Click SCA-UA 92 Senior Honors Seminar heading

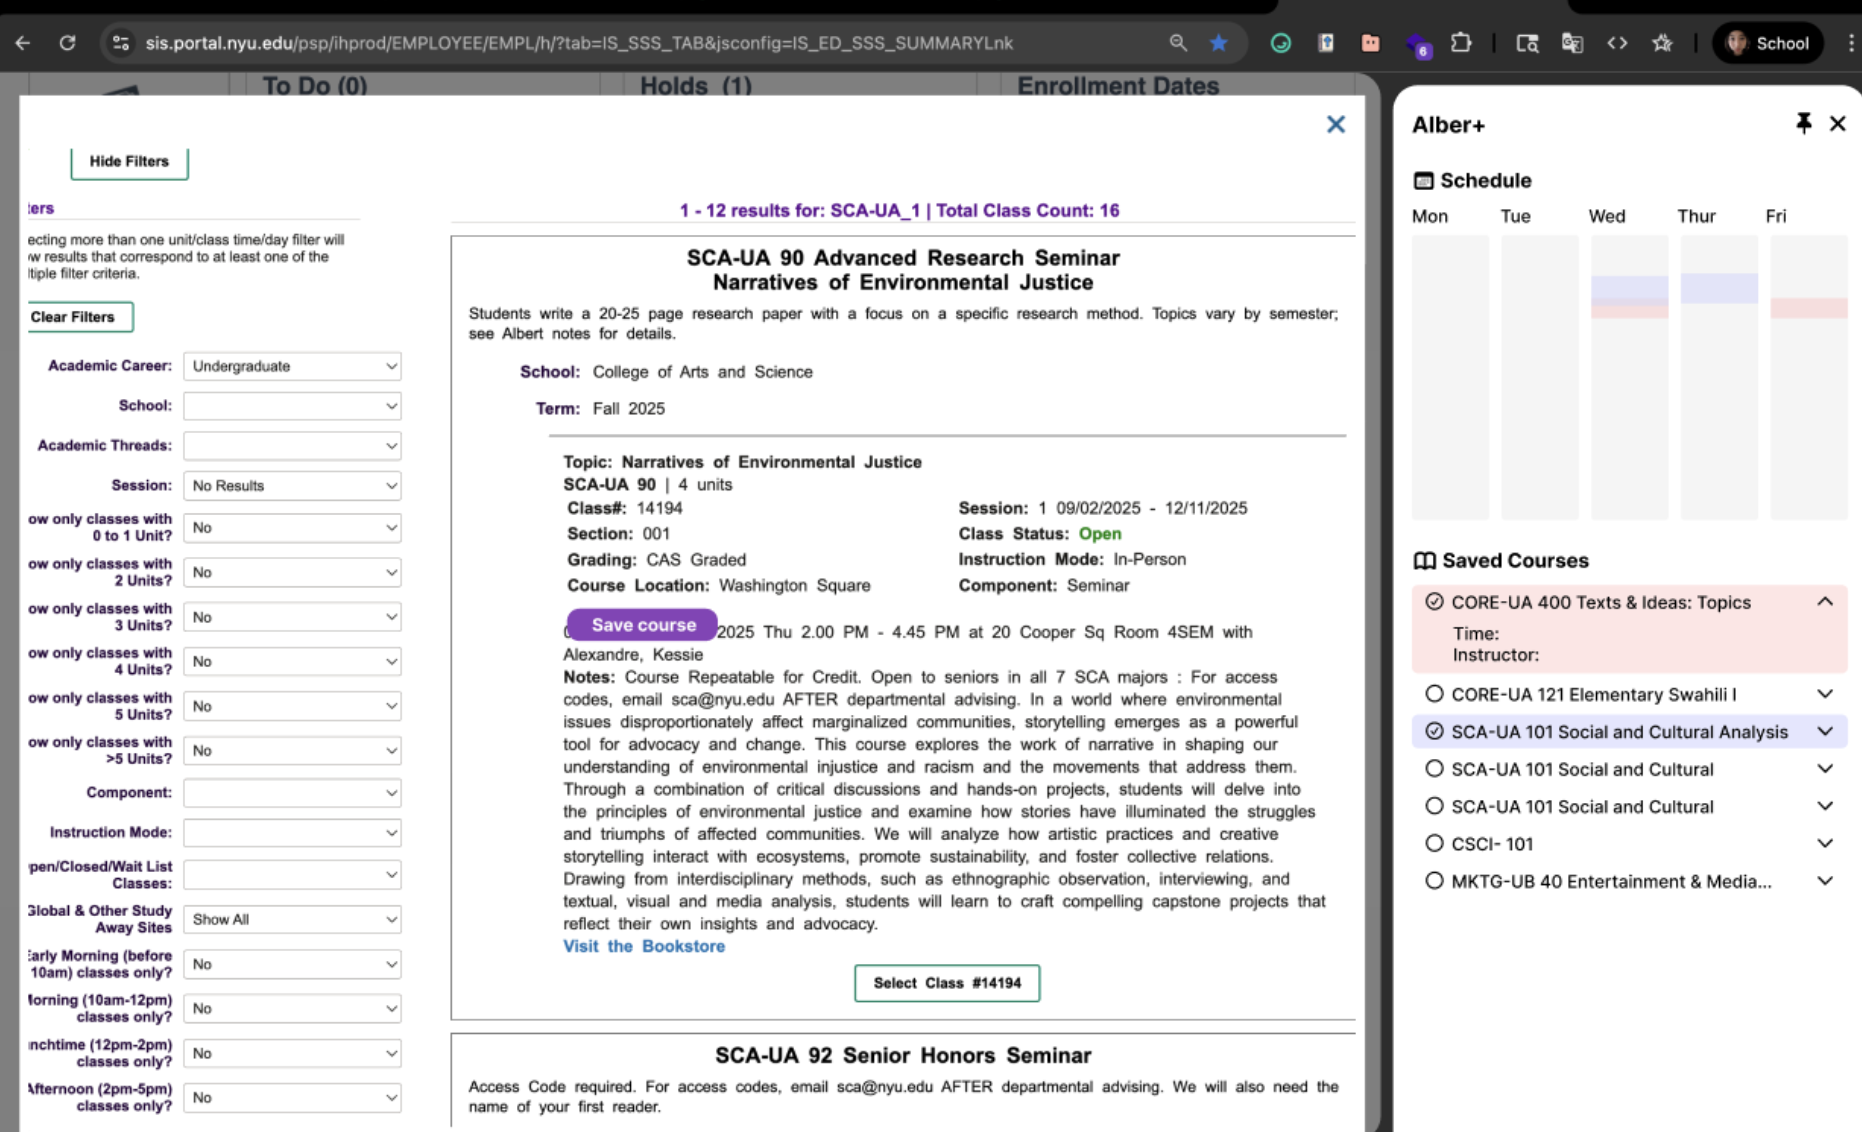[x=903, y=1056]
